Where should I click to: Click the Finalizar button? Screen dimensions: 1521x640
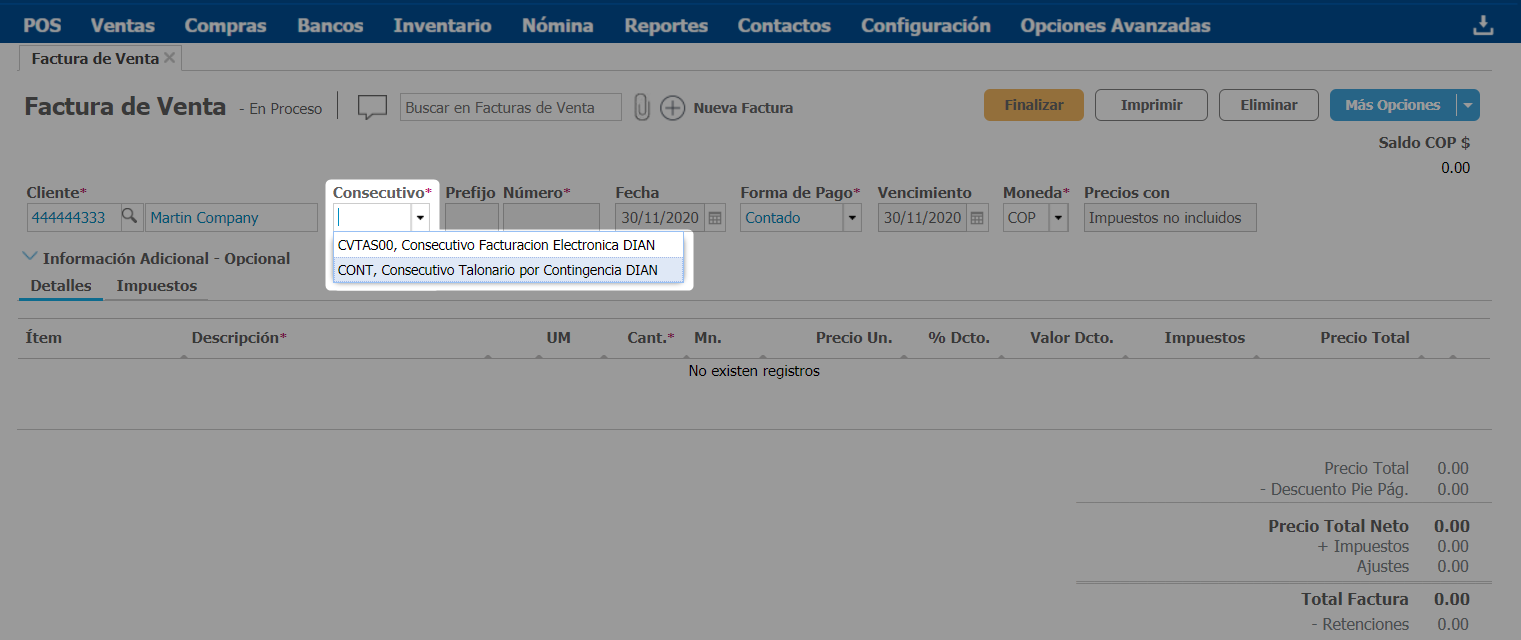click(x=1033, y=105)
